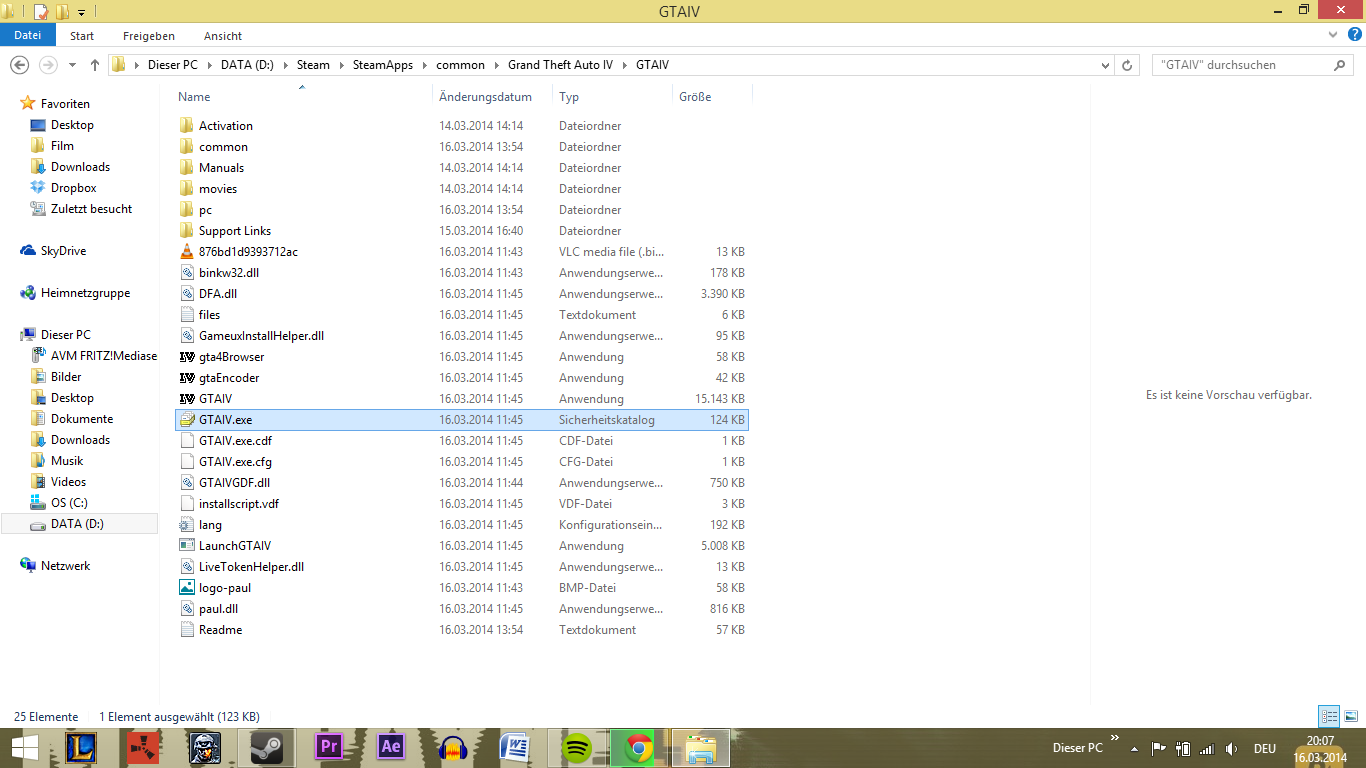
Task: Switch to large icons view layout
Action: [1350, 716]
